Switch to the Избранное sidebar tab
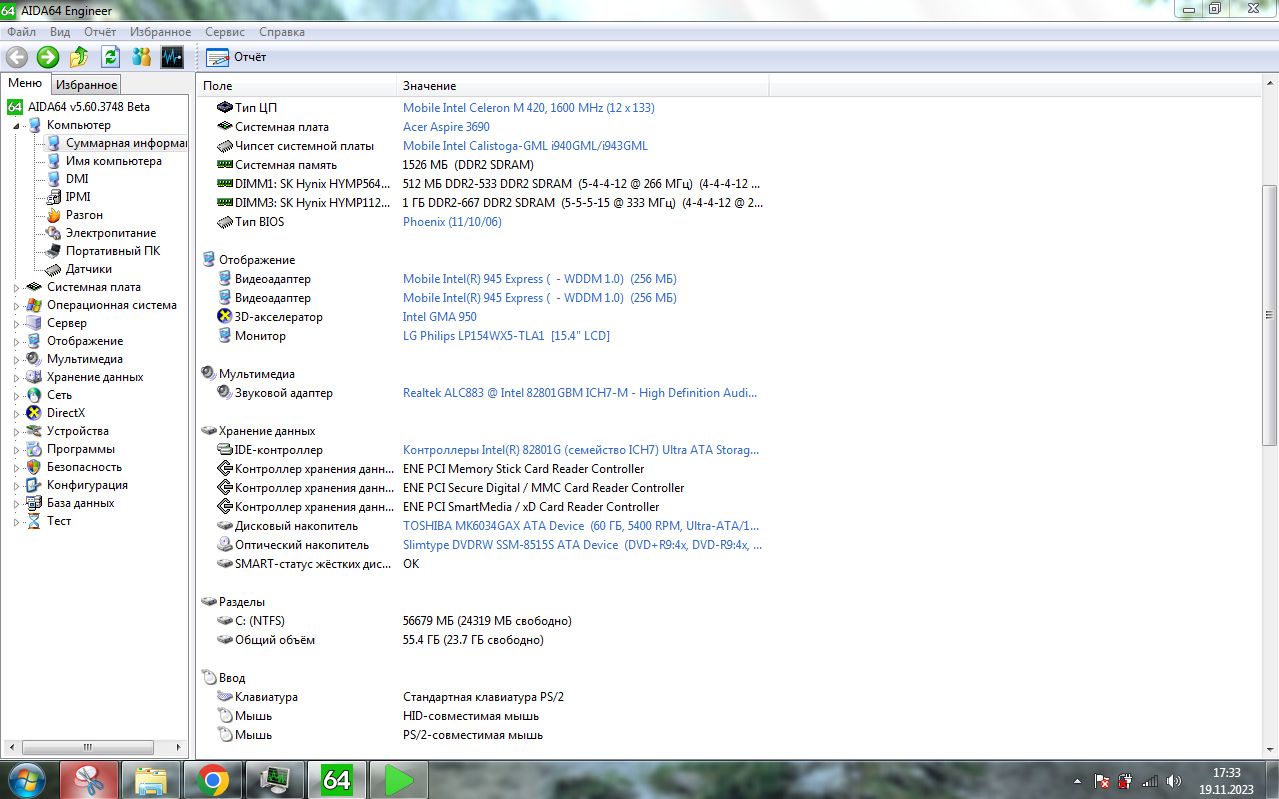Image resolution: width=1279 pixels, height=799 pixels. (86, 85)
